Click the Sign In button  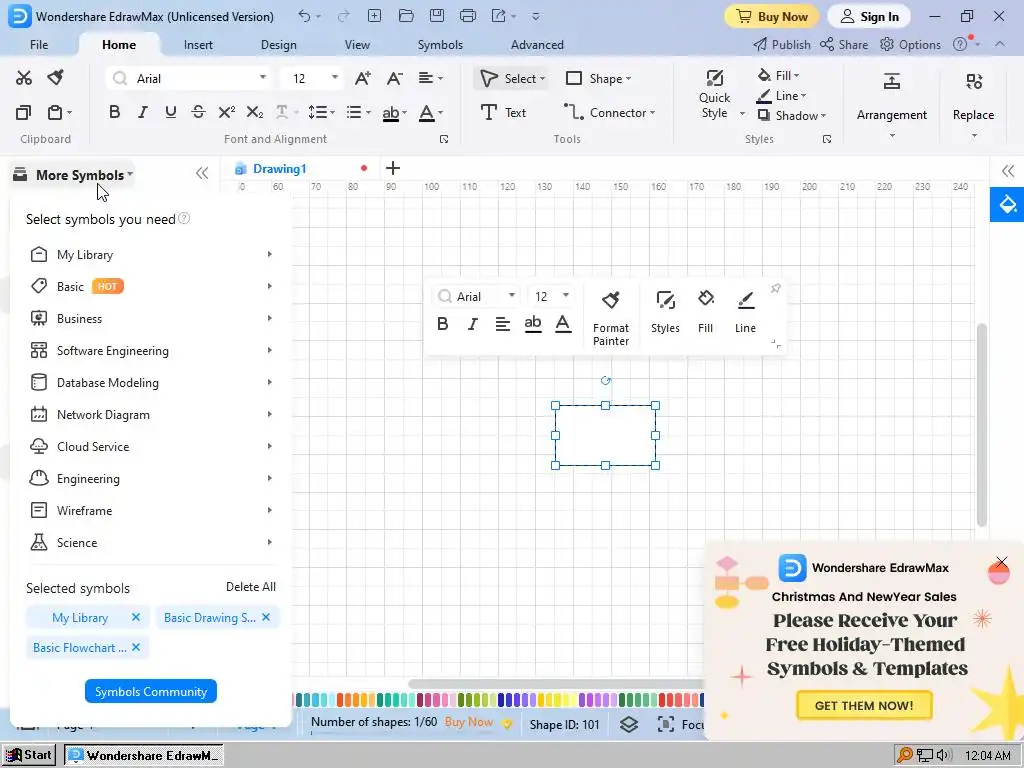coord(869,16)
